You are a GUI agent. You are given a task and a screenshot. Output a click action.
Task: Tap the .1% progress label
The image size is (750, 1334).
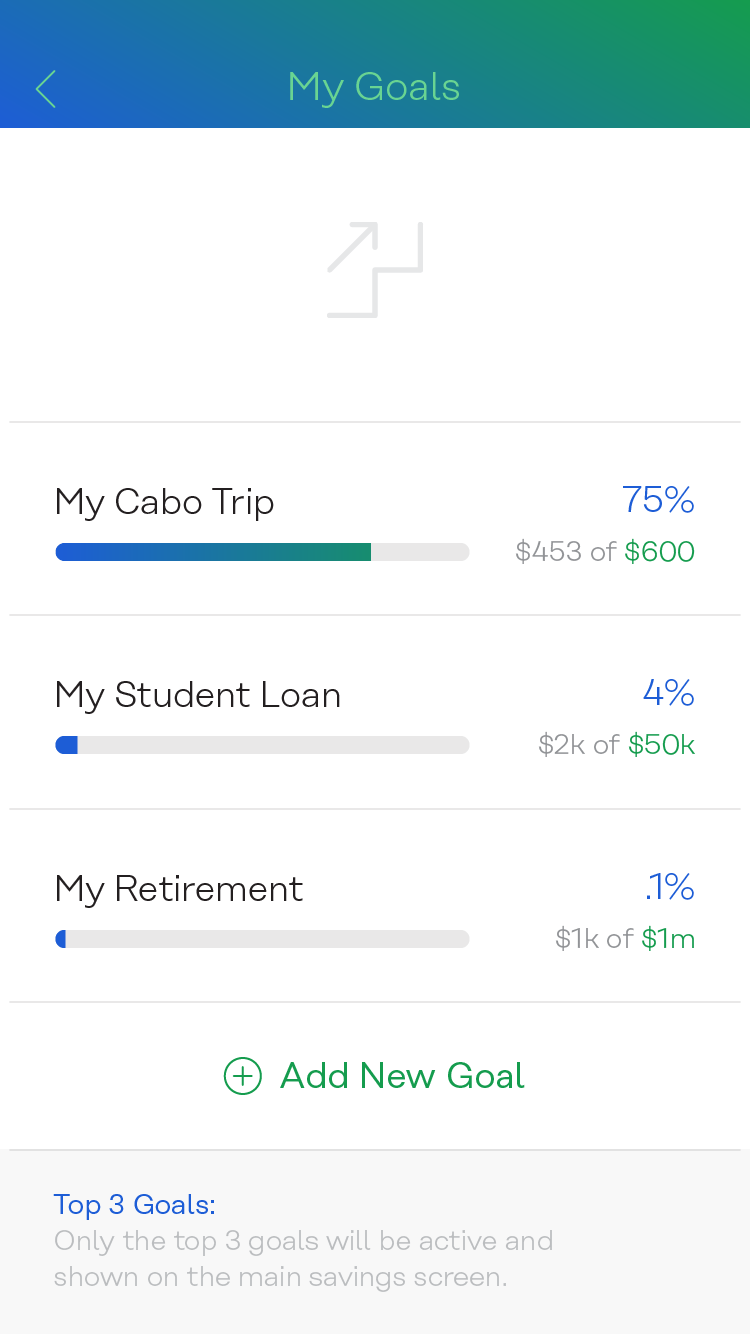669,886
